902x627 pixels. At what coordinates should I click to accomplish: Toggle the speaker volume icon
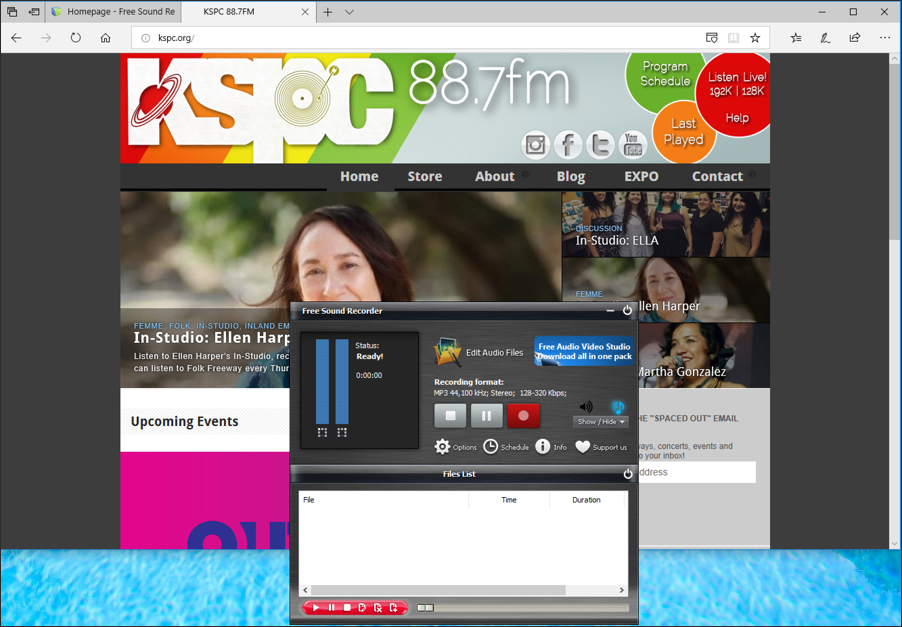click(586, 406)
